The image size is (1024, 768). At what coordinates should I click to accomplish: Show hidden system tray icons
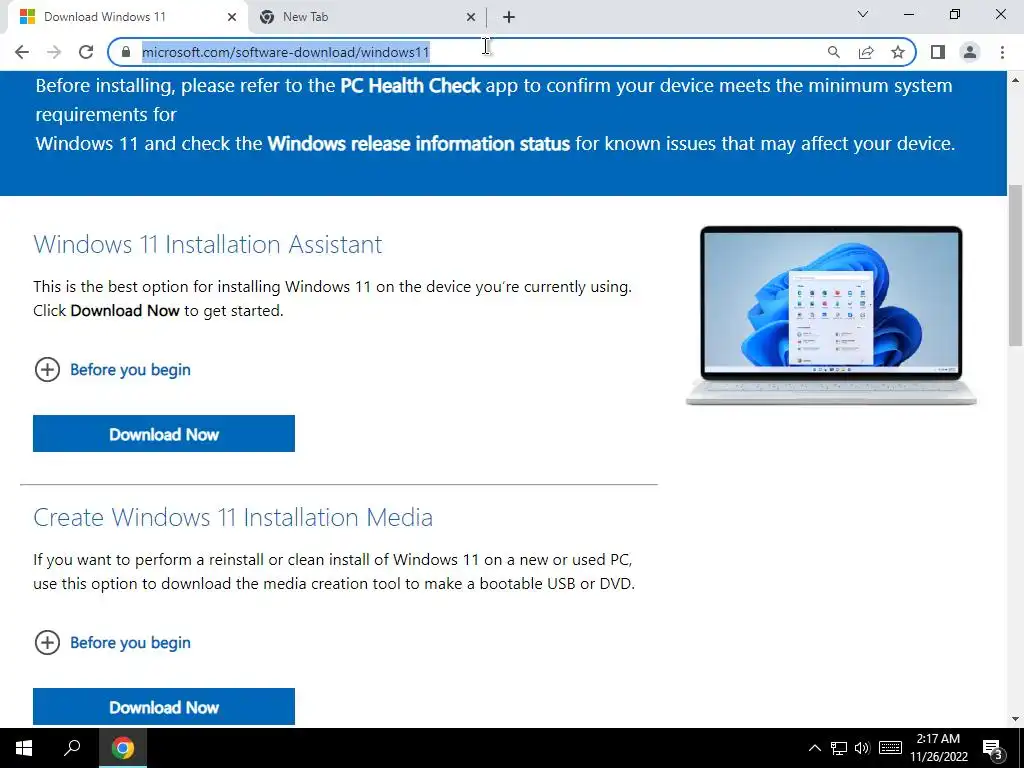814,748
